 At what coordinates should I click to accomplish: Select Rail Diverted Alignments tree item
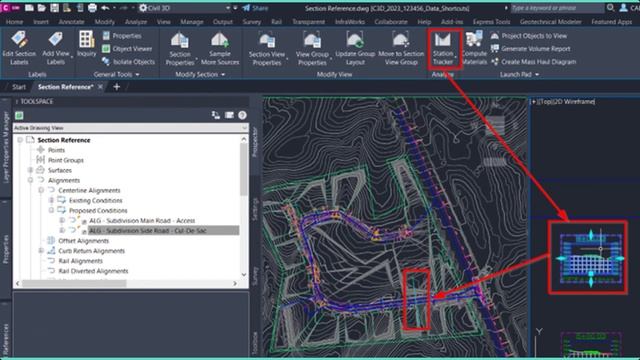point(93,271)
